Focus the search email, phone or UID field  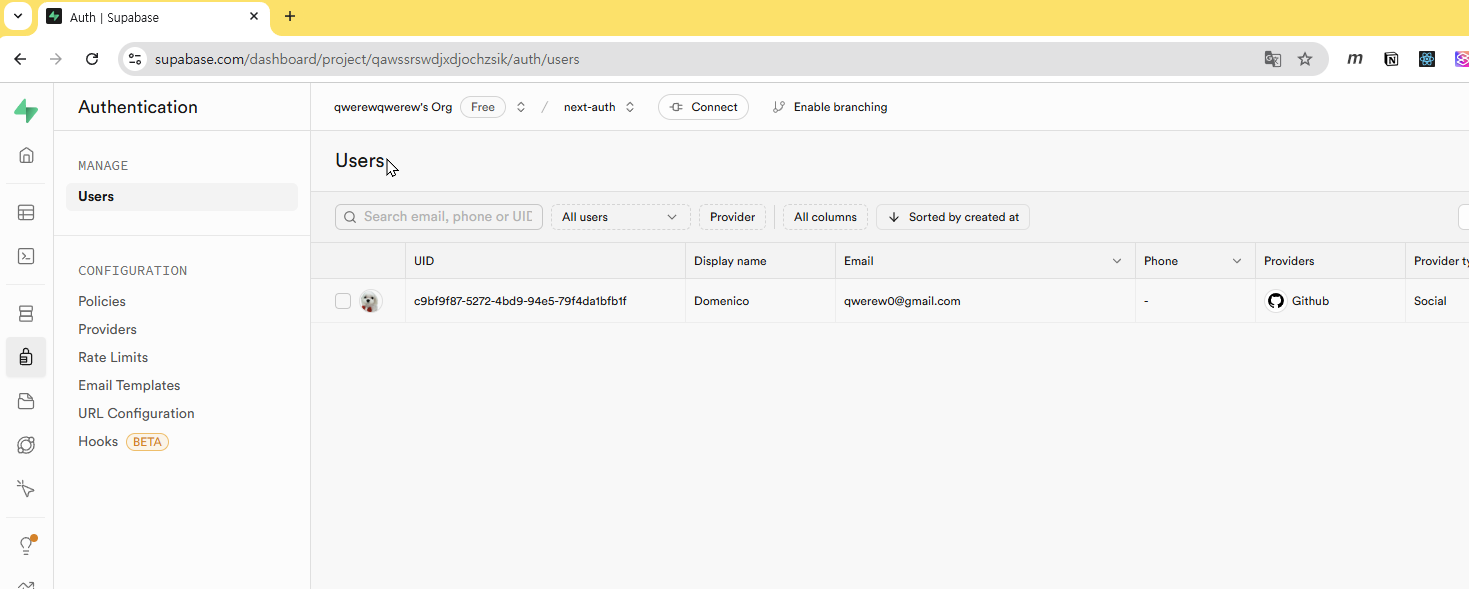(x=446, y=217)
